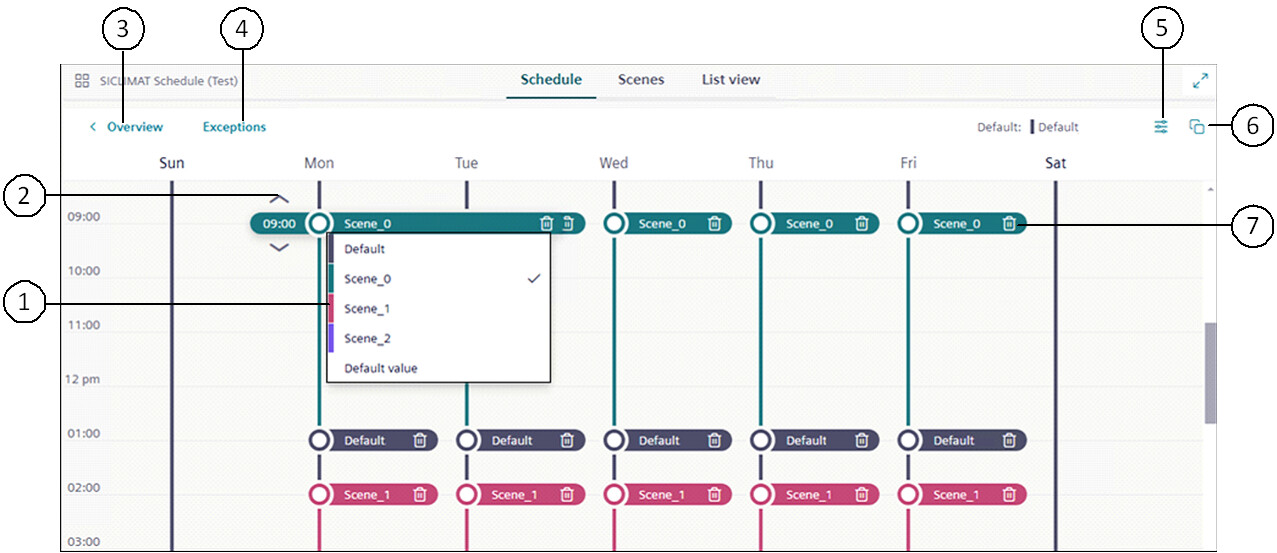This screenshot has height=553, width=1277.
Task: Delete the Wednesday Scene_0 entry
Action: point(714,224)
